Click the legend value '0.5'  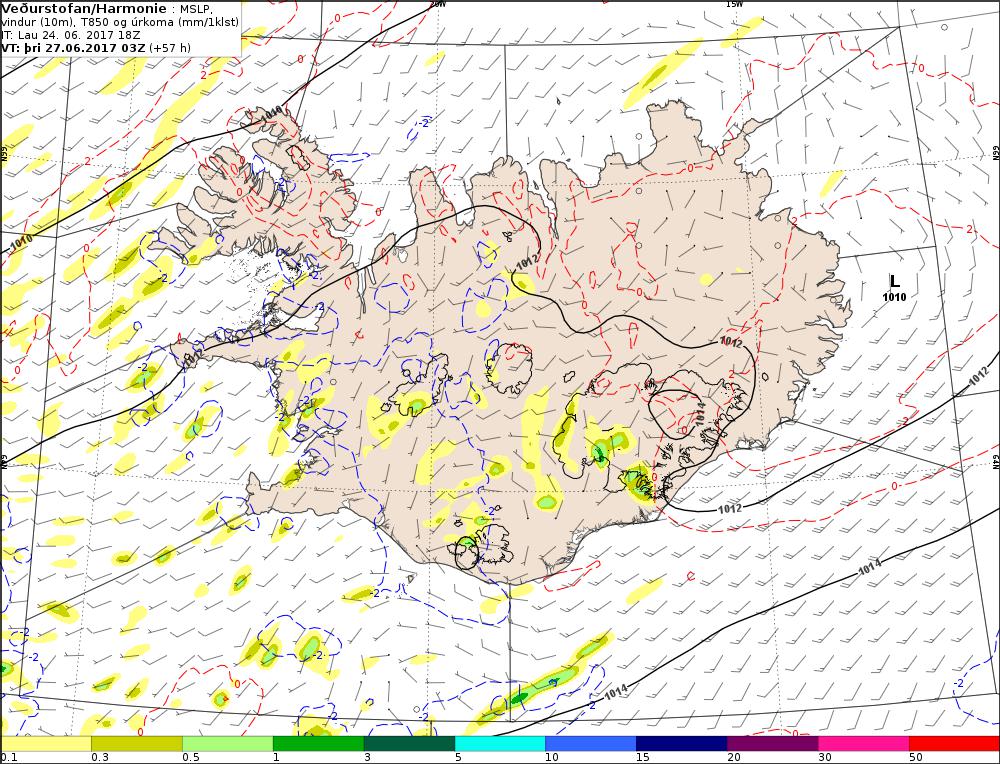tap(190, 758)
